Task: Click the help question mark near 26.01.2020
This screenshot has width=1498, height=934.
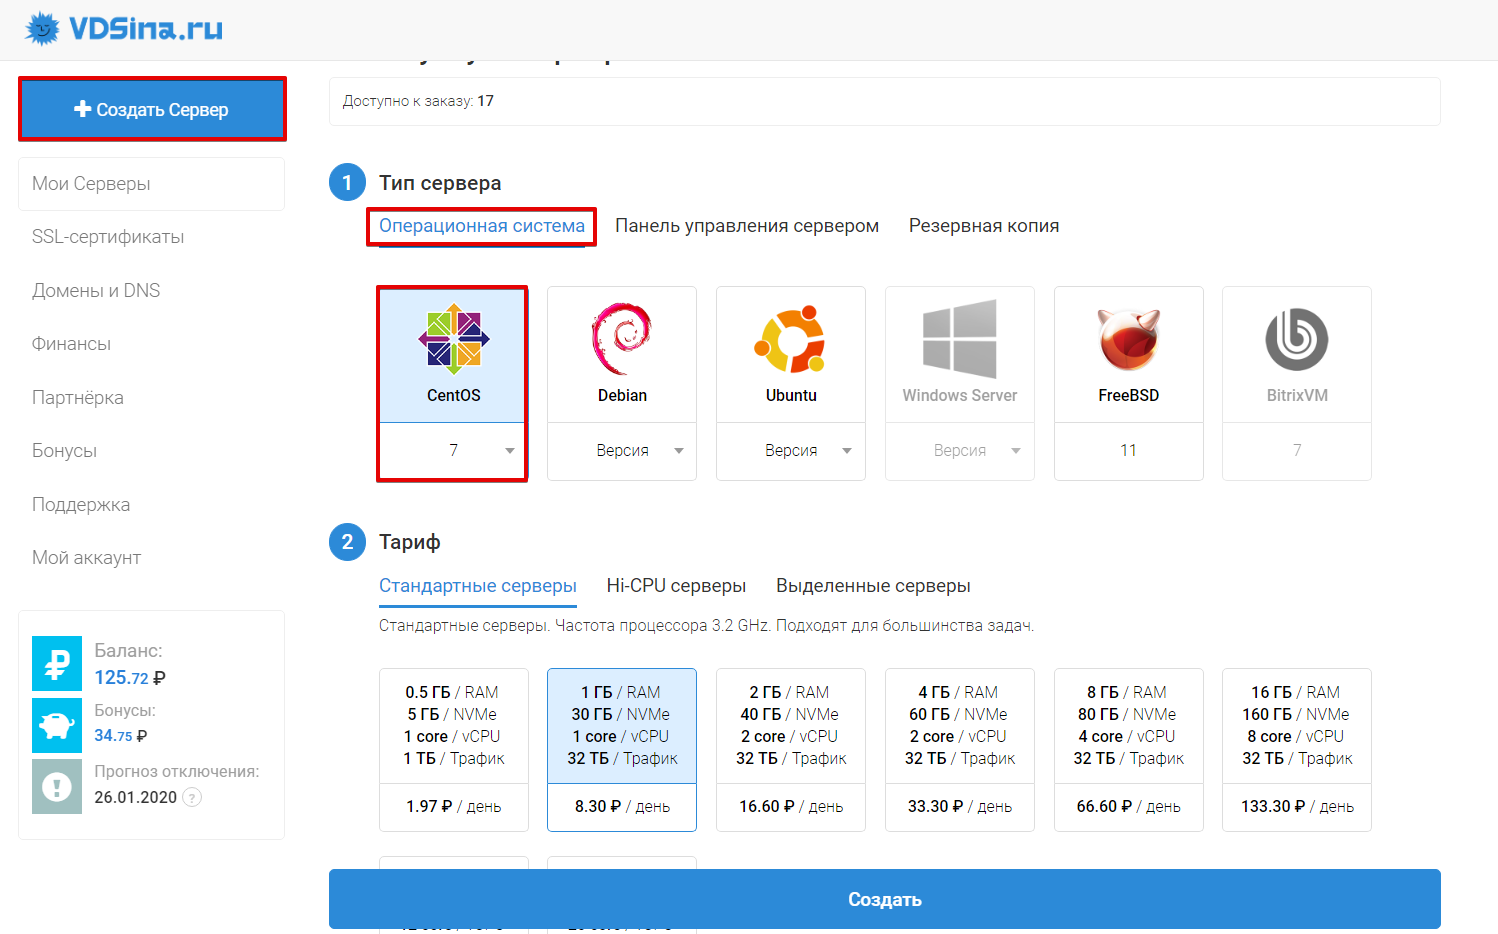Action: 192,797
